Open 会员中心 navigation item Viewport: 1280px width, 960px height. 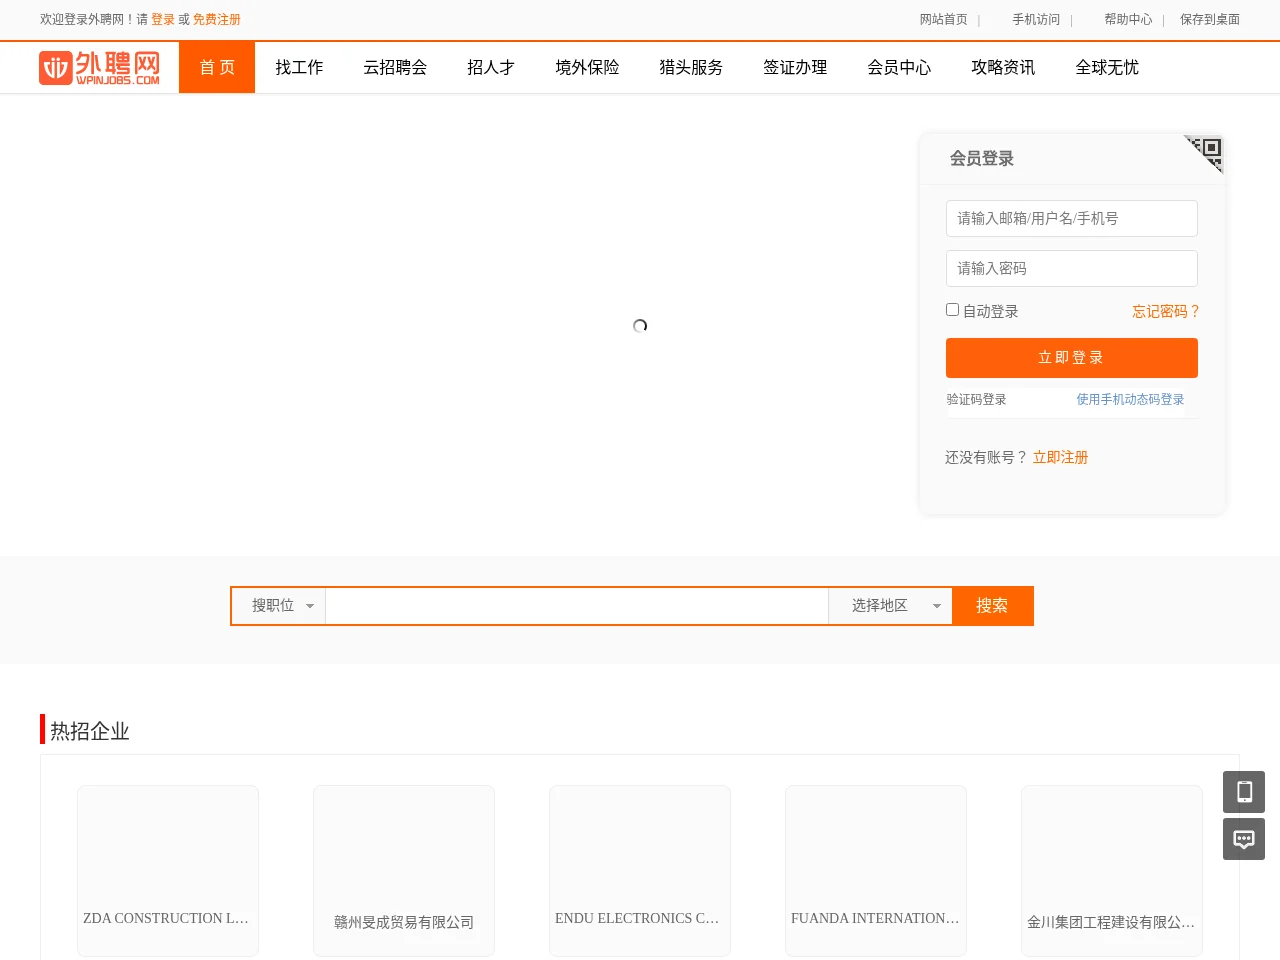[899, 68]
